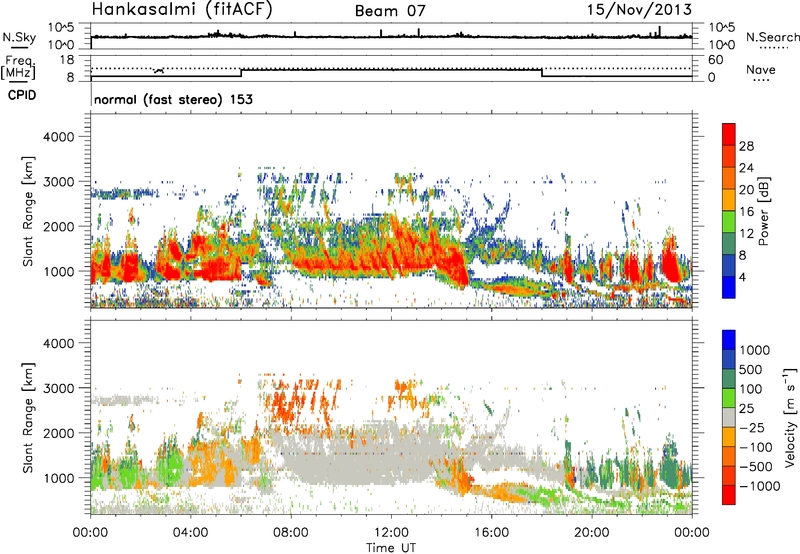
Task: Click the 500 tick on Velocity colorbar
Action: 751,369
